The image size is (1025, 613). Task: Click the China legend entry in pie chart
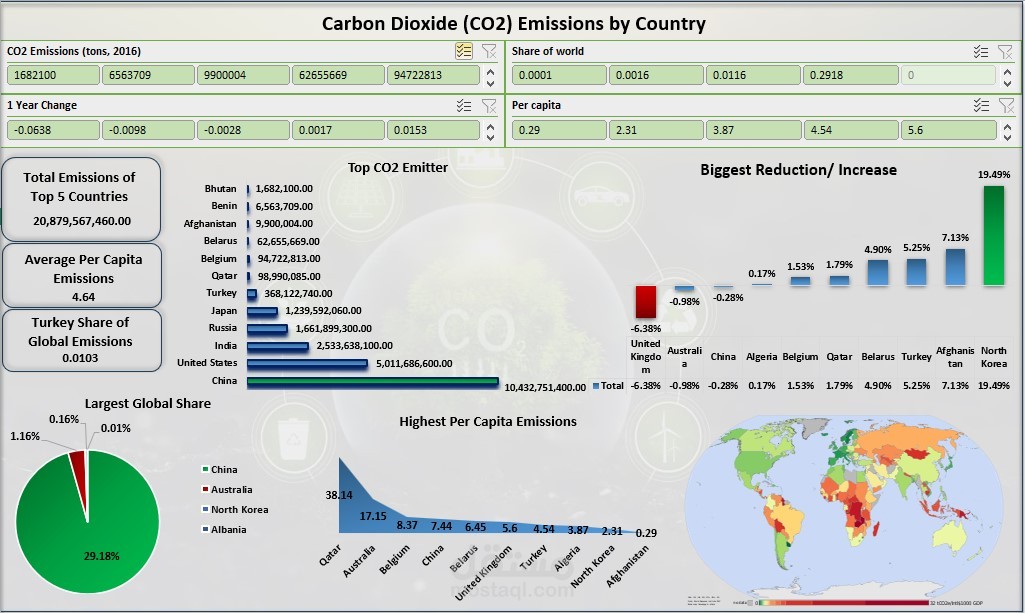(x=225, y=469)
